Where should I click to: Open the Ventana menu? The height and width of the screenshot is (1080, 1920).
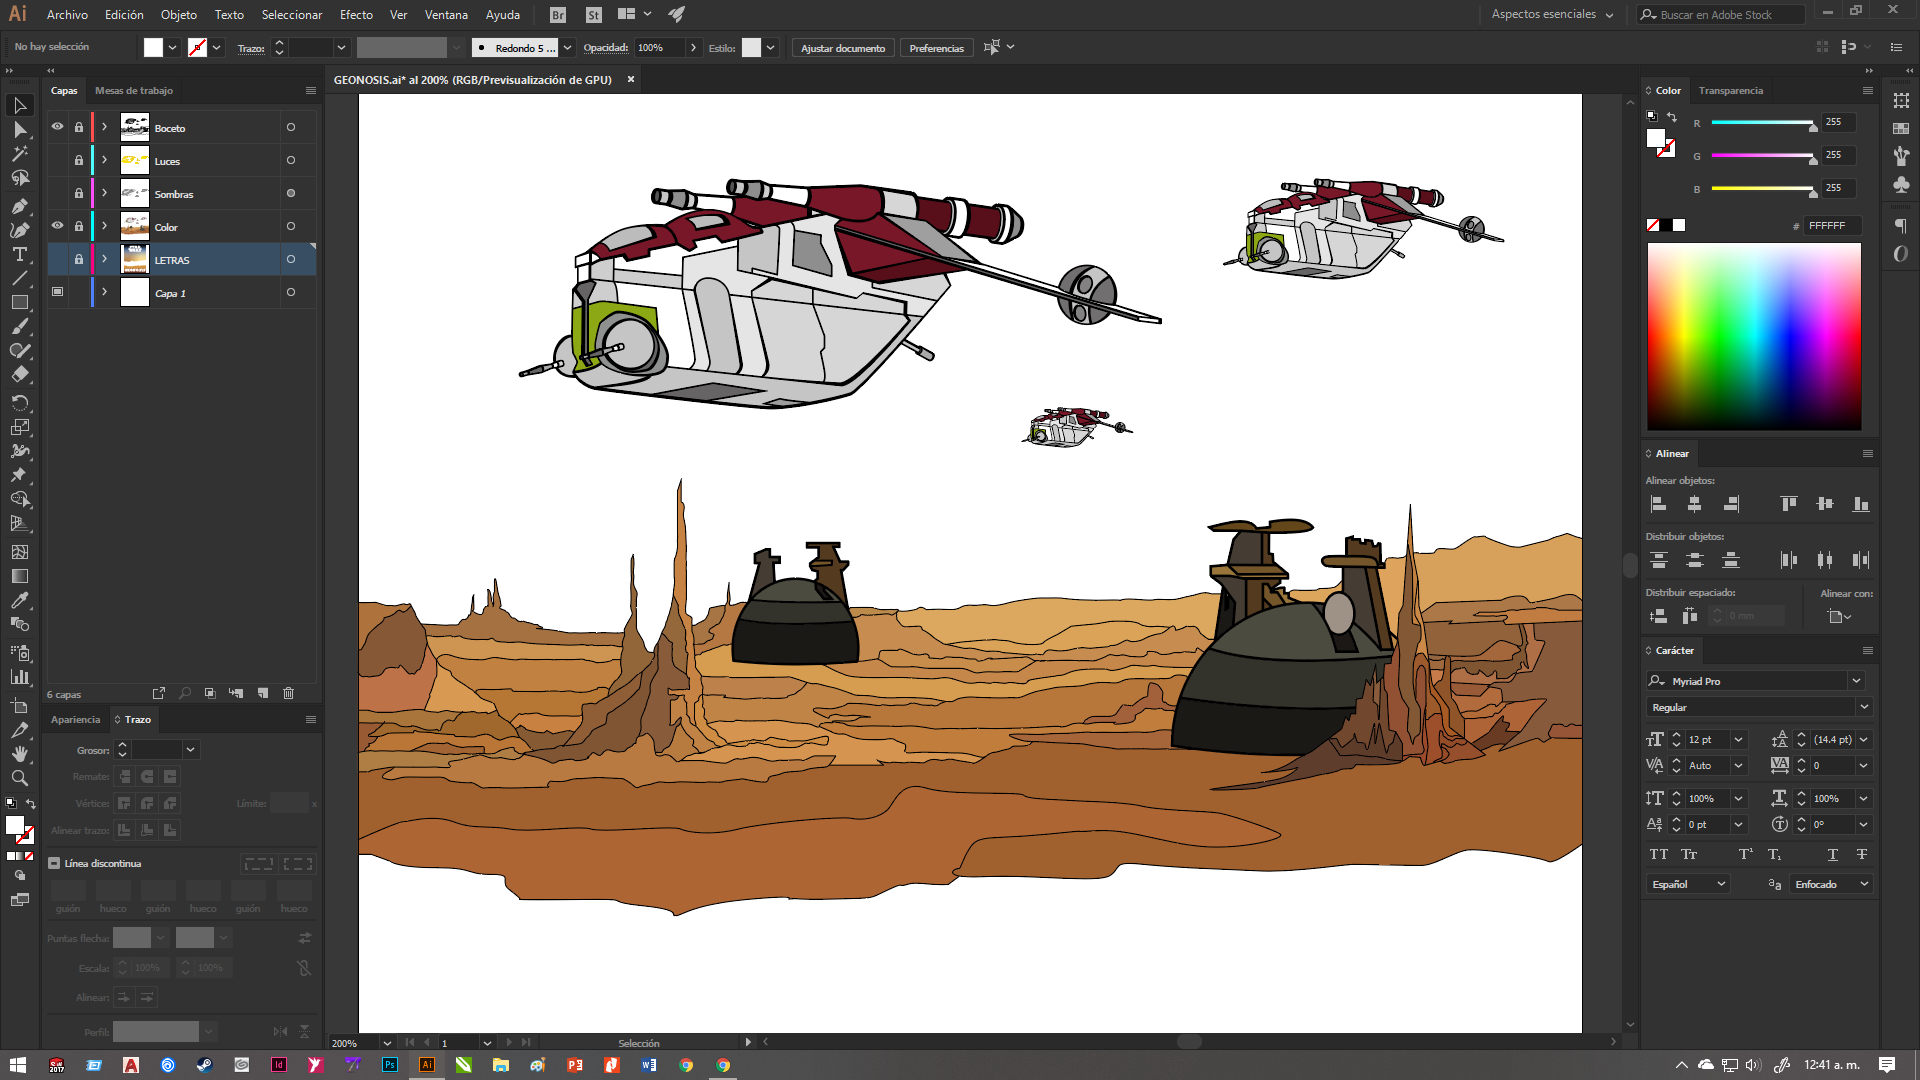(446, 15)
